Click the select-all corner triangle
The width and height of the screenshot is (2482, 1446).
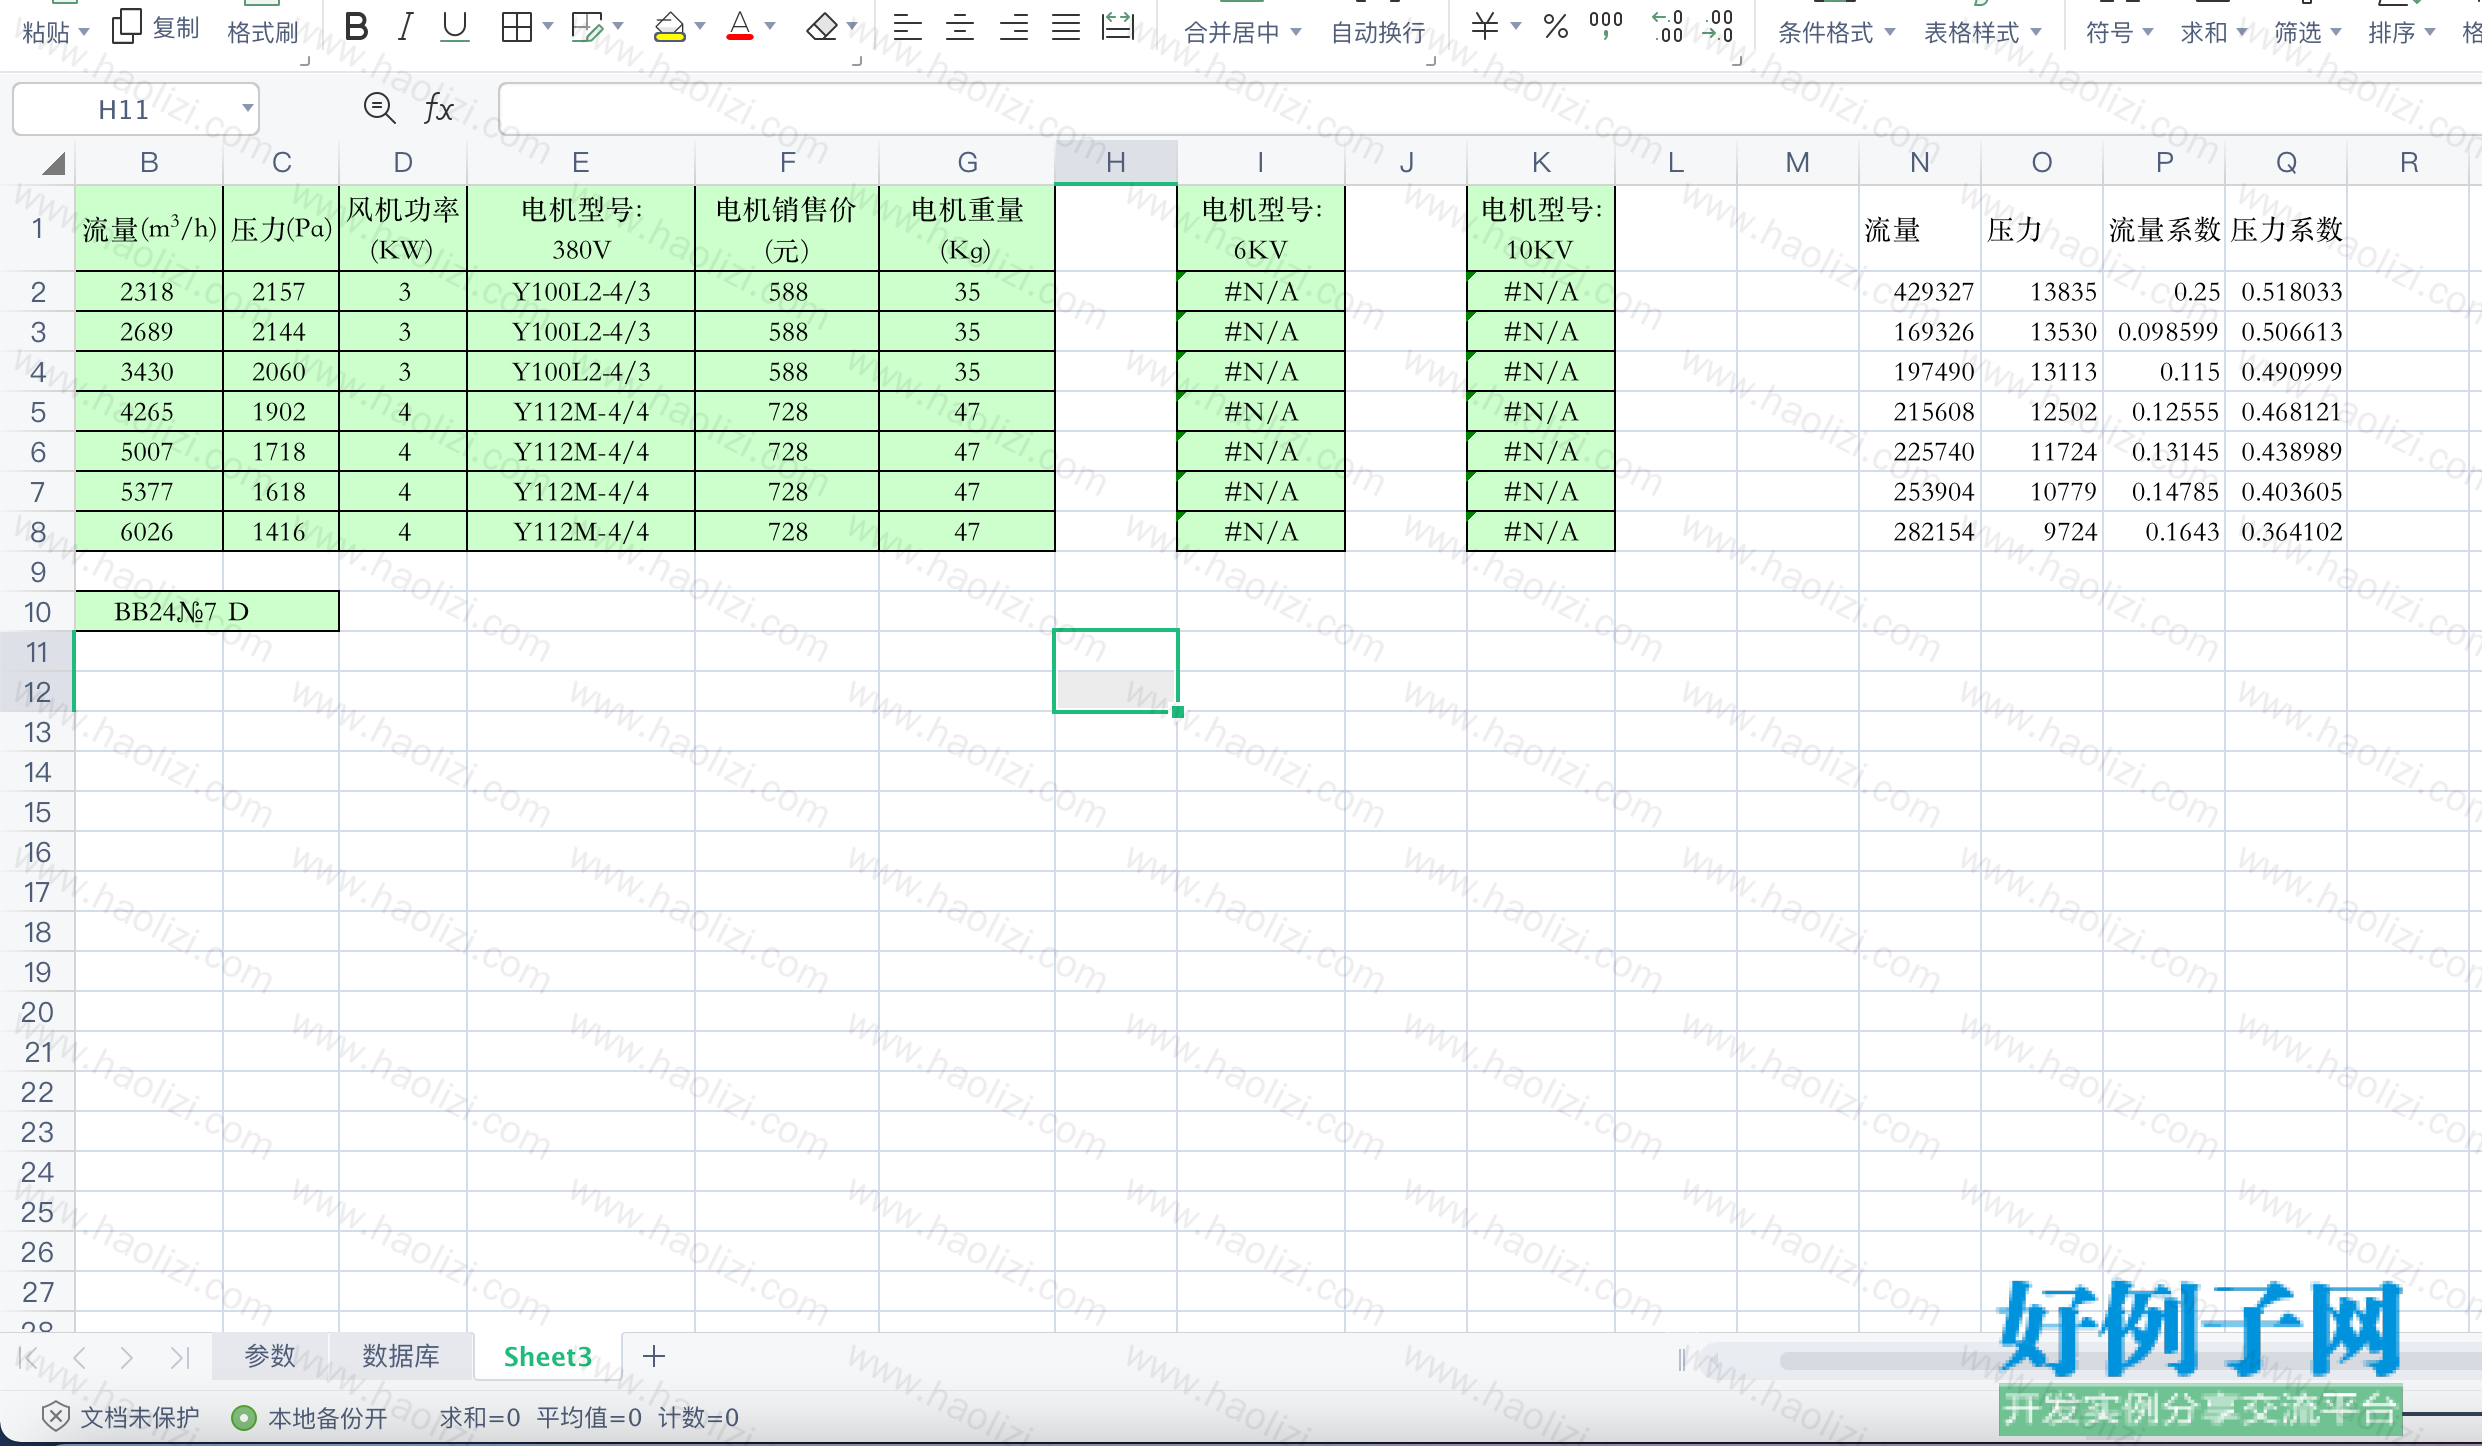pyautogui.click(x=52, y=163)
